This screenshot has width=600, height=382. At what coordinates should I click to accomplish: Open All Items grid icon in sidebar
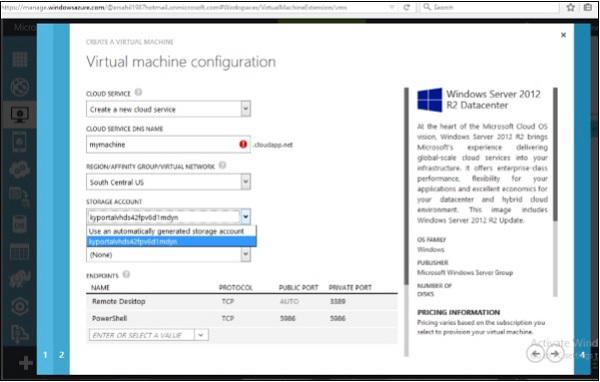tap(20, 59)
